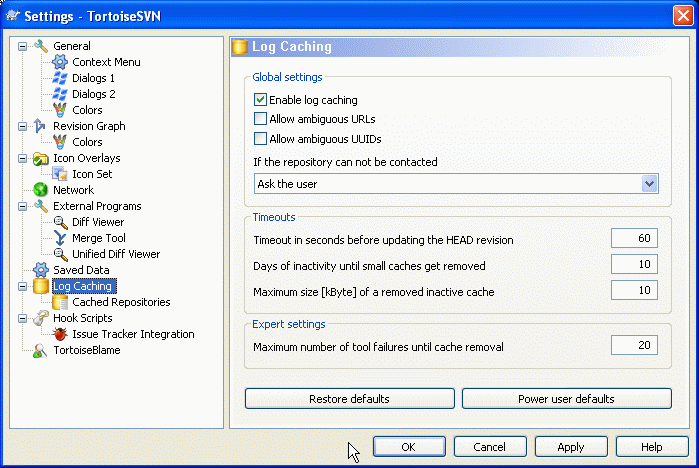Click the Saved Data gear icon
Viewport: 699px width, 468px height.
coord(41,270)
